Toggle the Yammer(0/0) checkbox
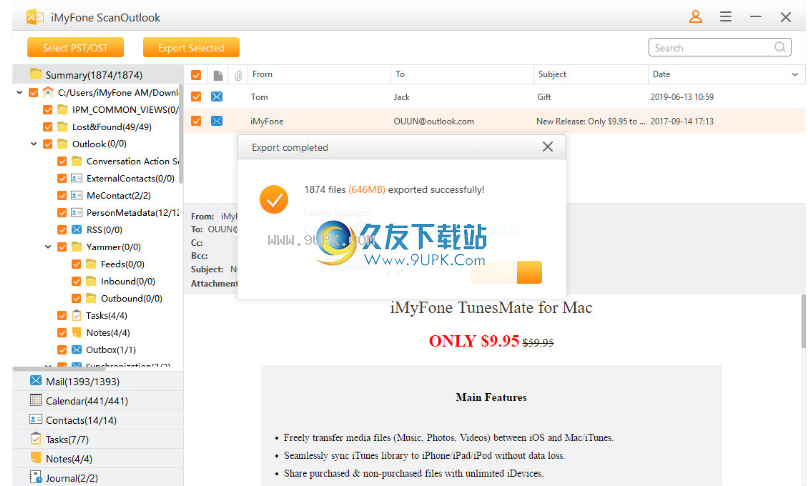Screen dimensions: 808x486 point(62,247)
